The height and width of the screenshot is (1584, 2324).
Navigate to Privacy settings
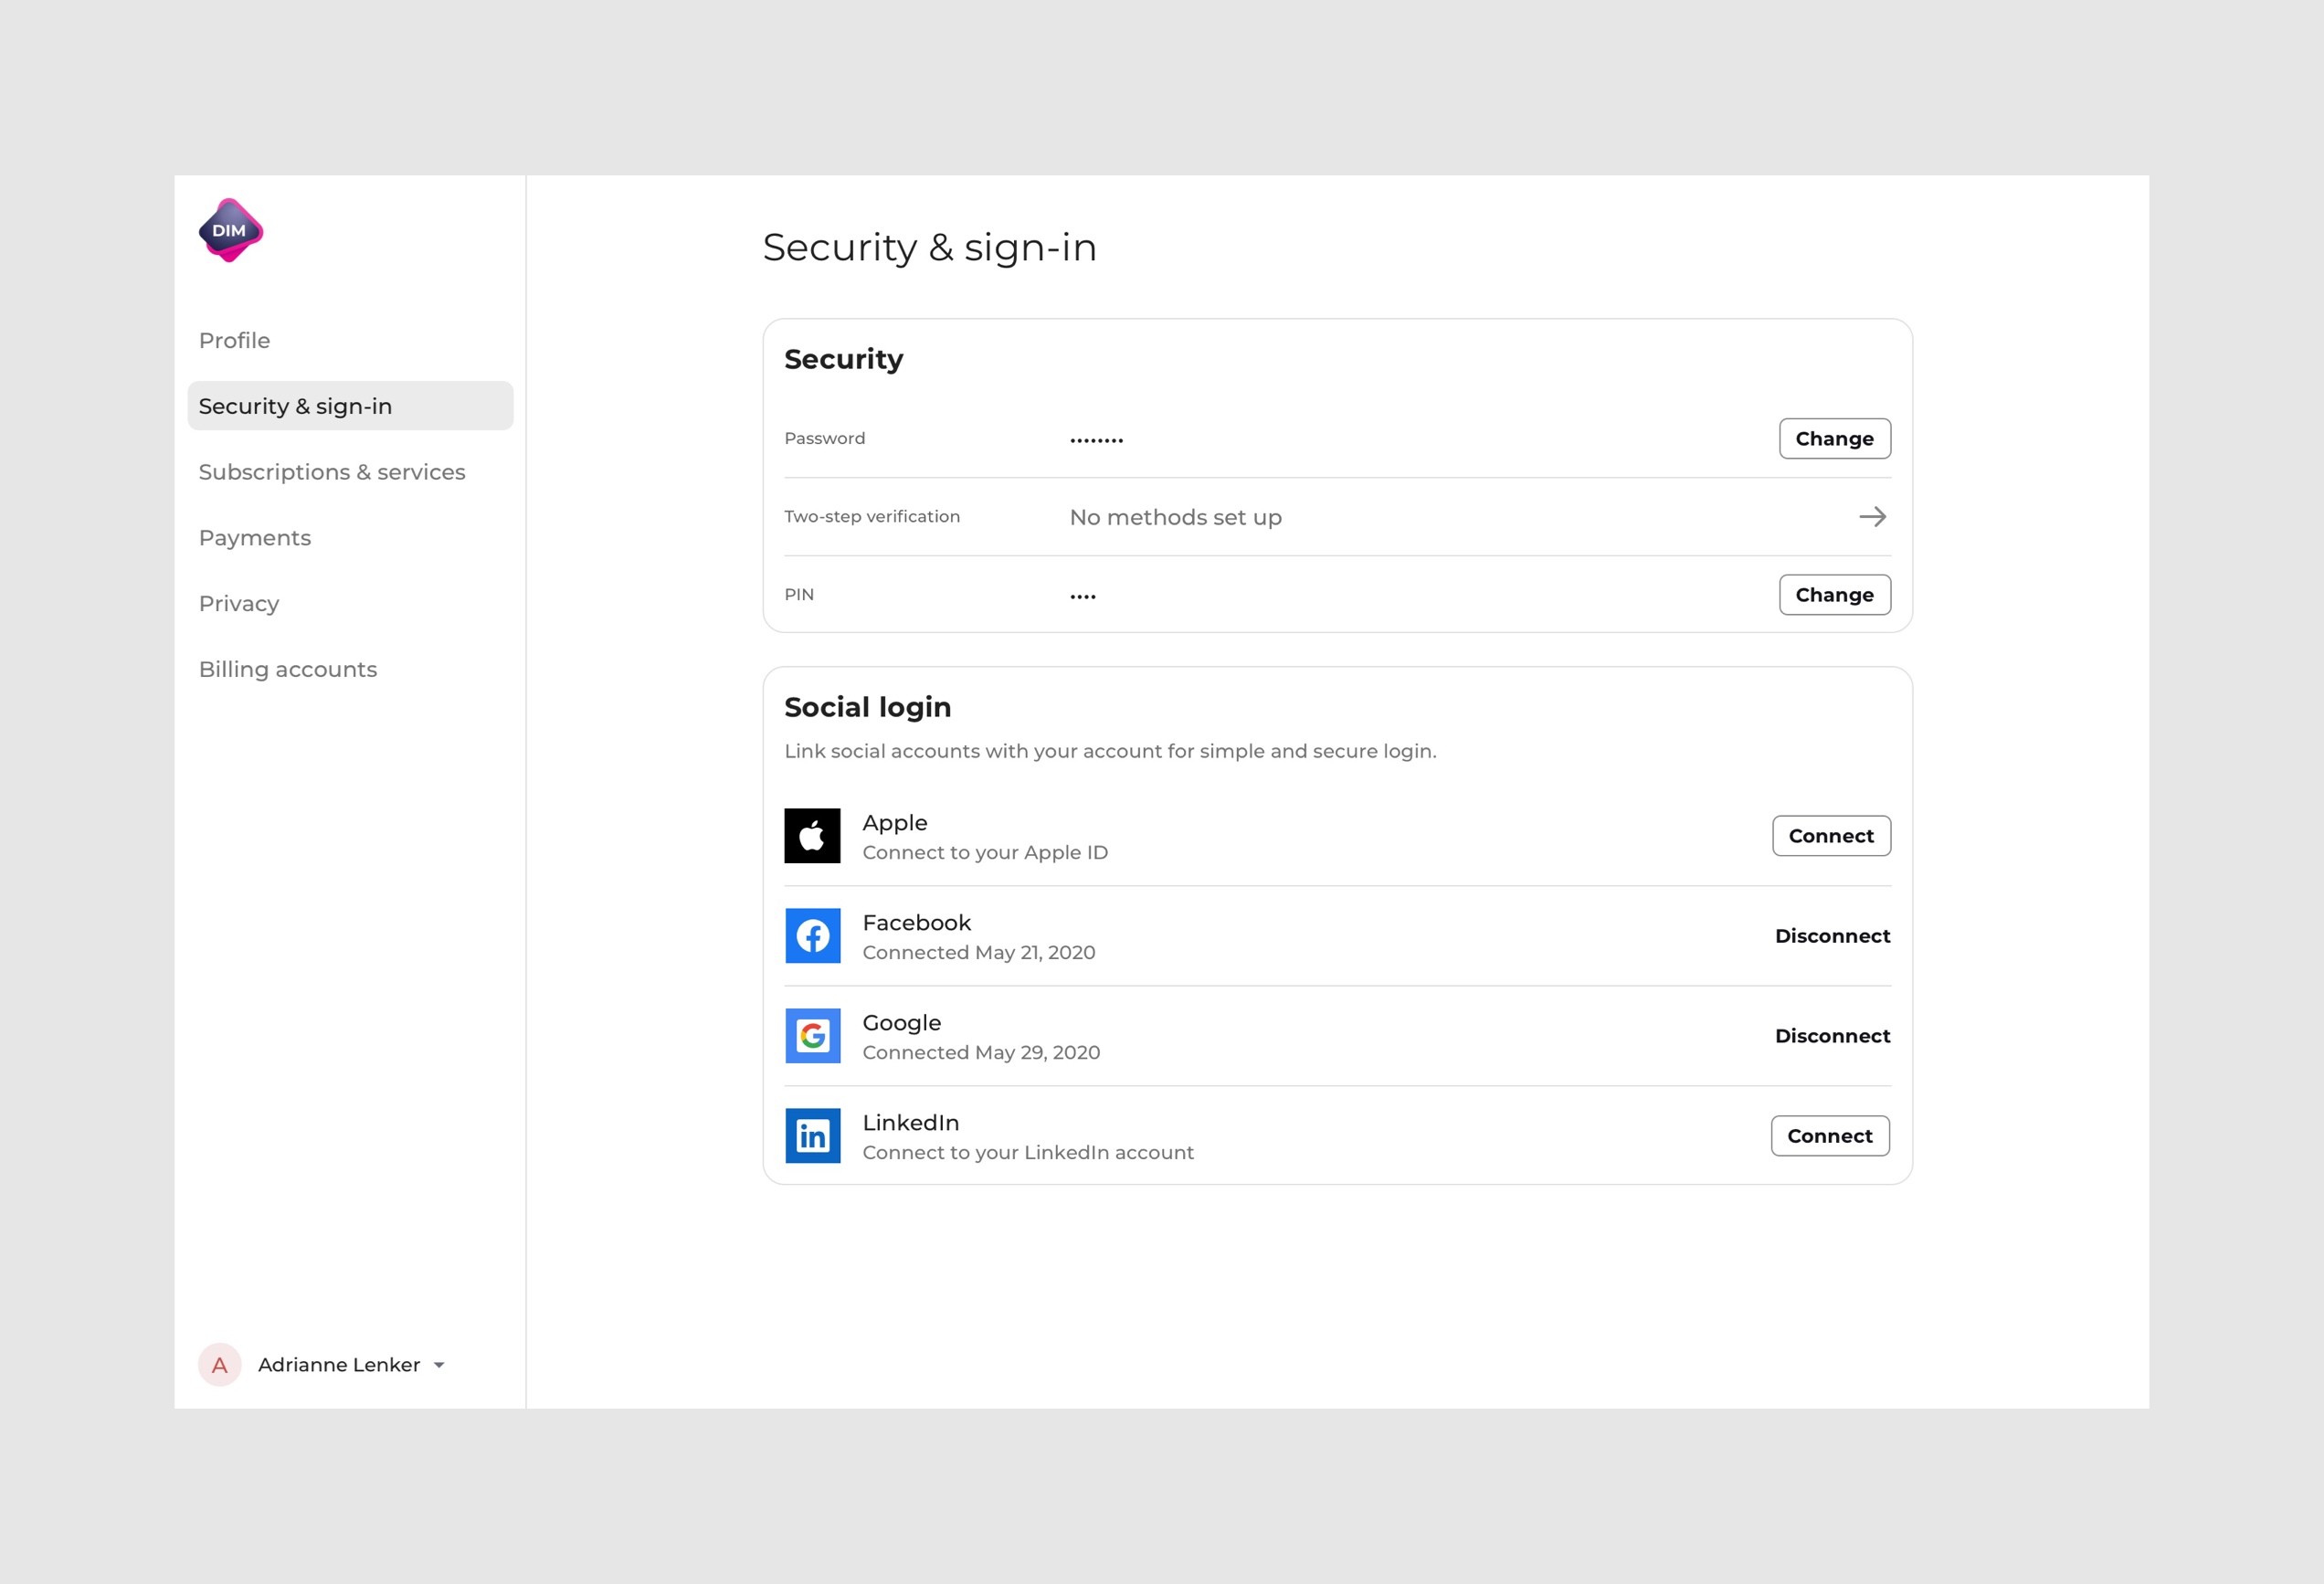coord(239,603)
